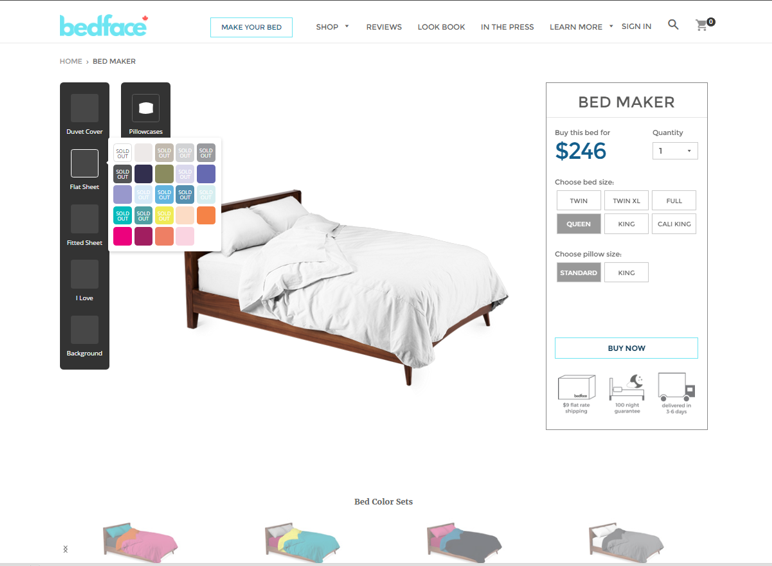The width and height of the screenshot is (772, 566).
Task: Select the Flat Sheet tile
Action: click(85, 169)
